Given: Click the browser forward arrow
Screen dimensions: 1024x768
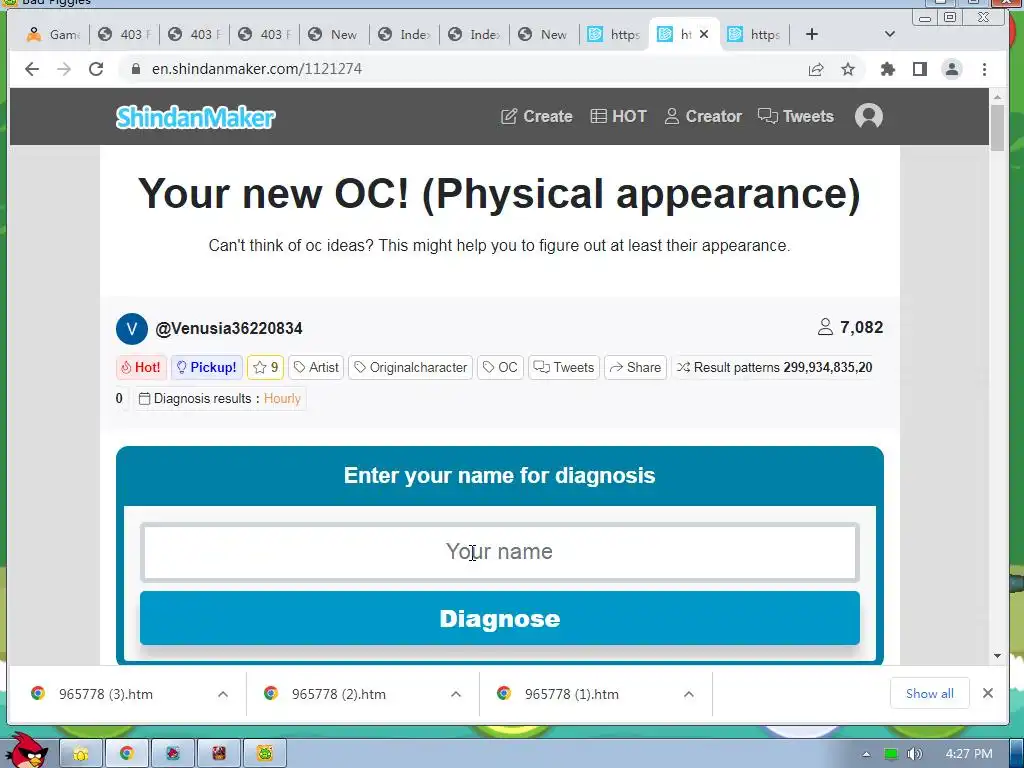Looking at the screenshot, I should coord(64,69).
